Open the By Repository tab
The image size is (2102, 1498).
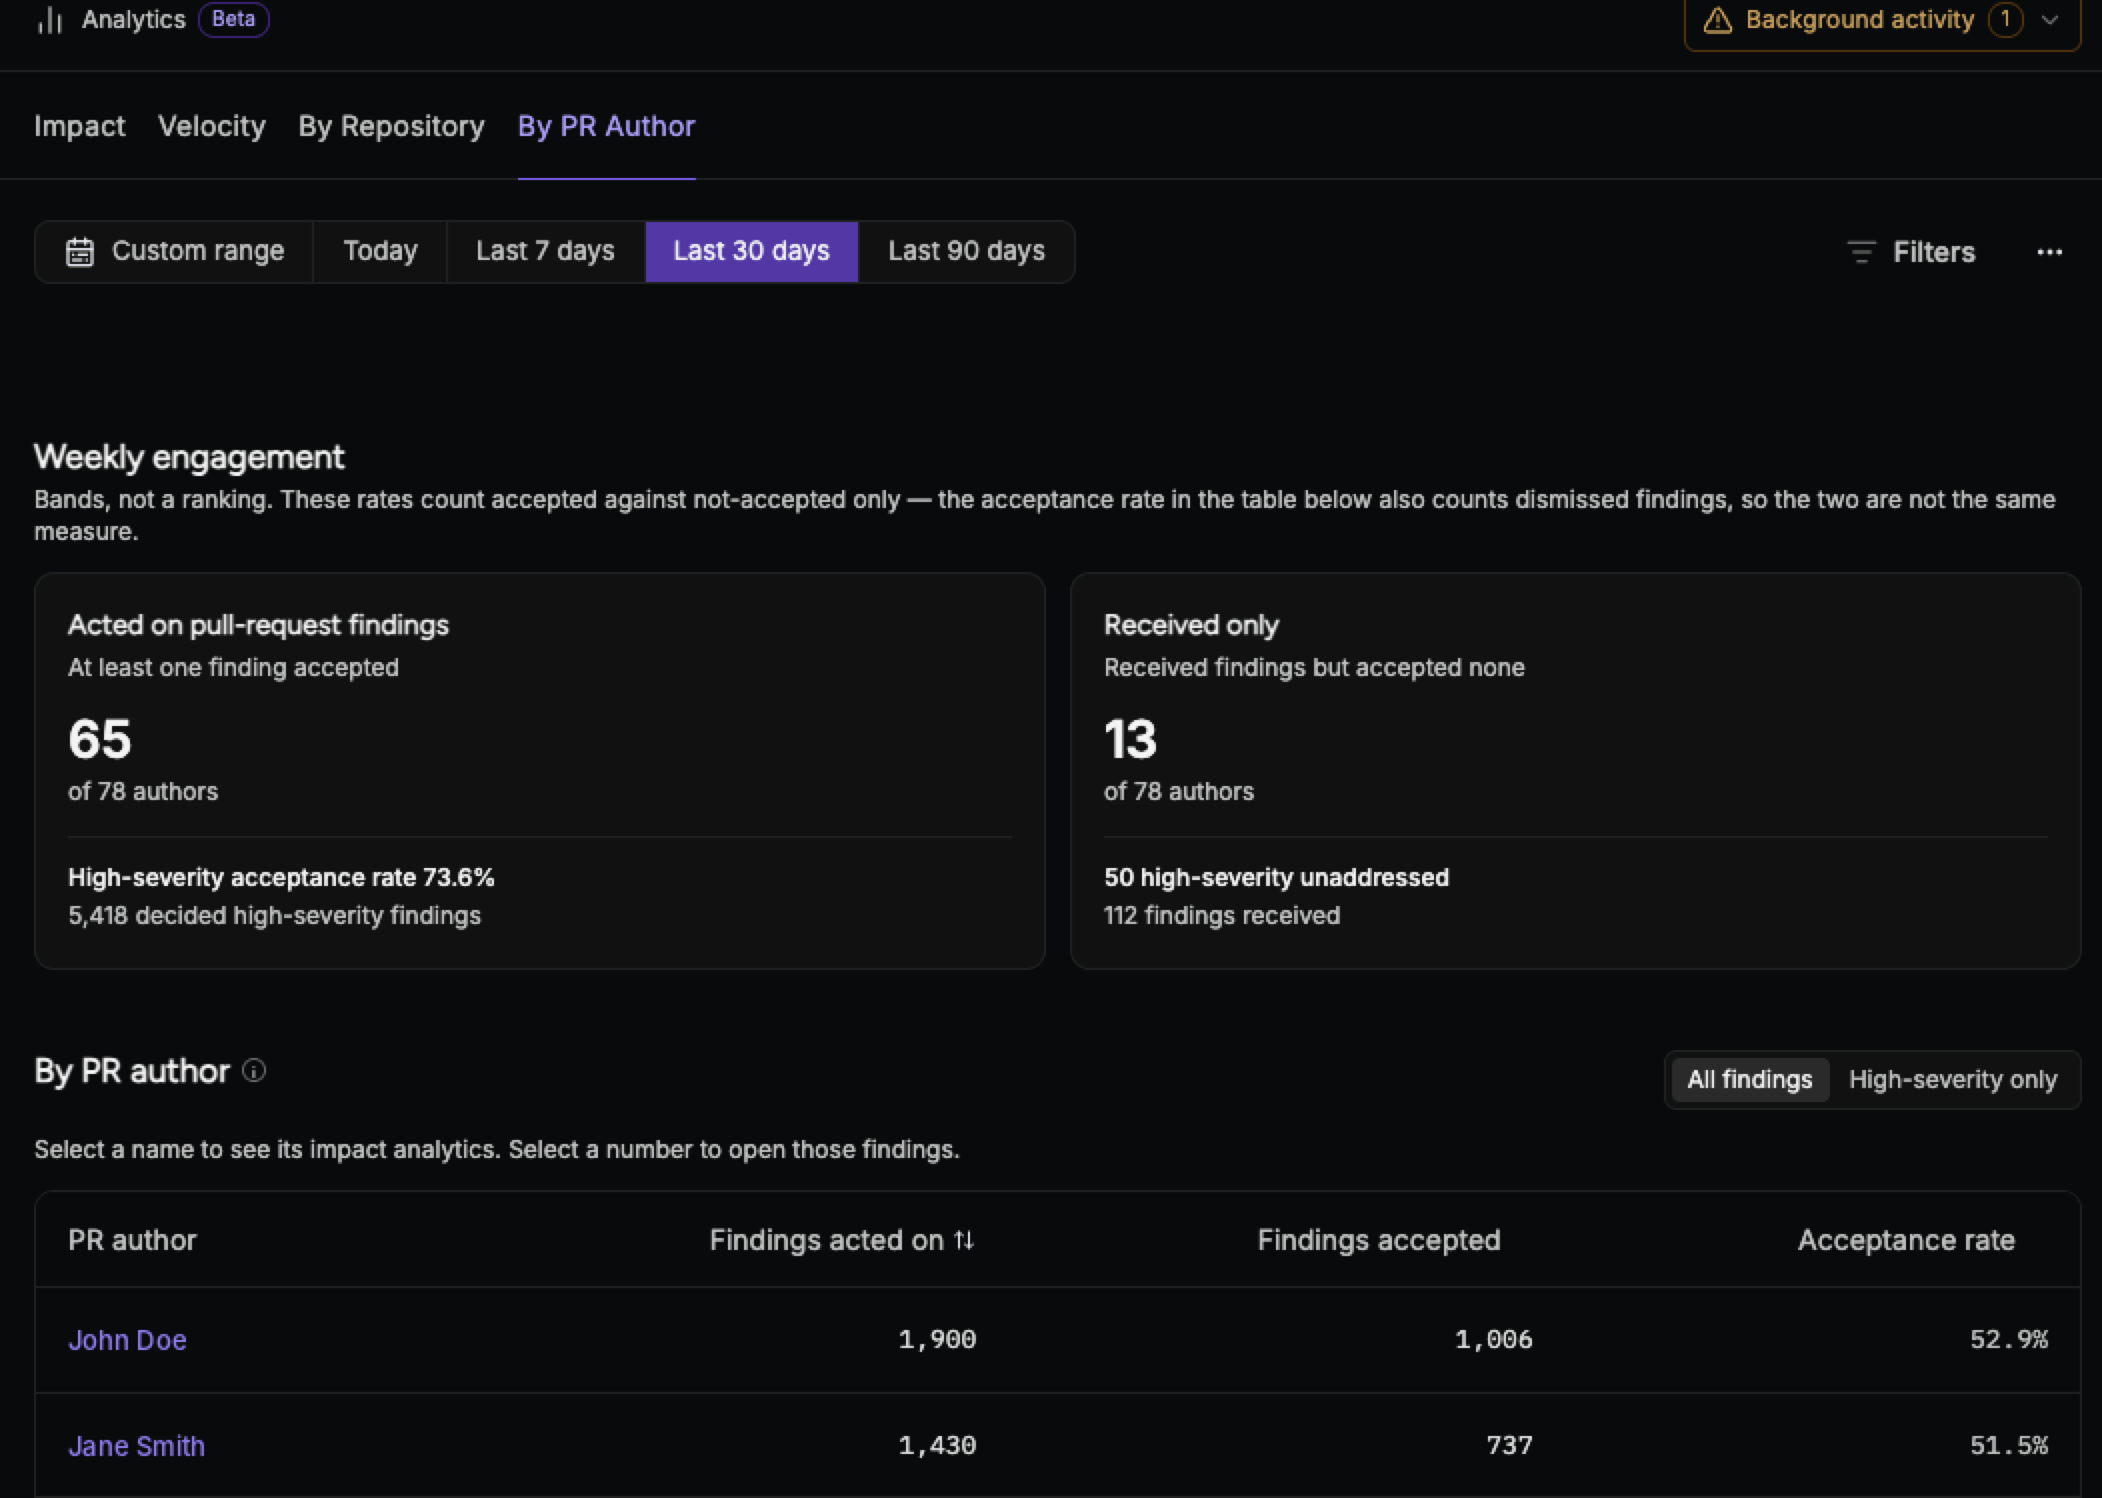pyautogui.click(x=391, y=126)
